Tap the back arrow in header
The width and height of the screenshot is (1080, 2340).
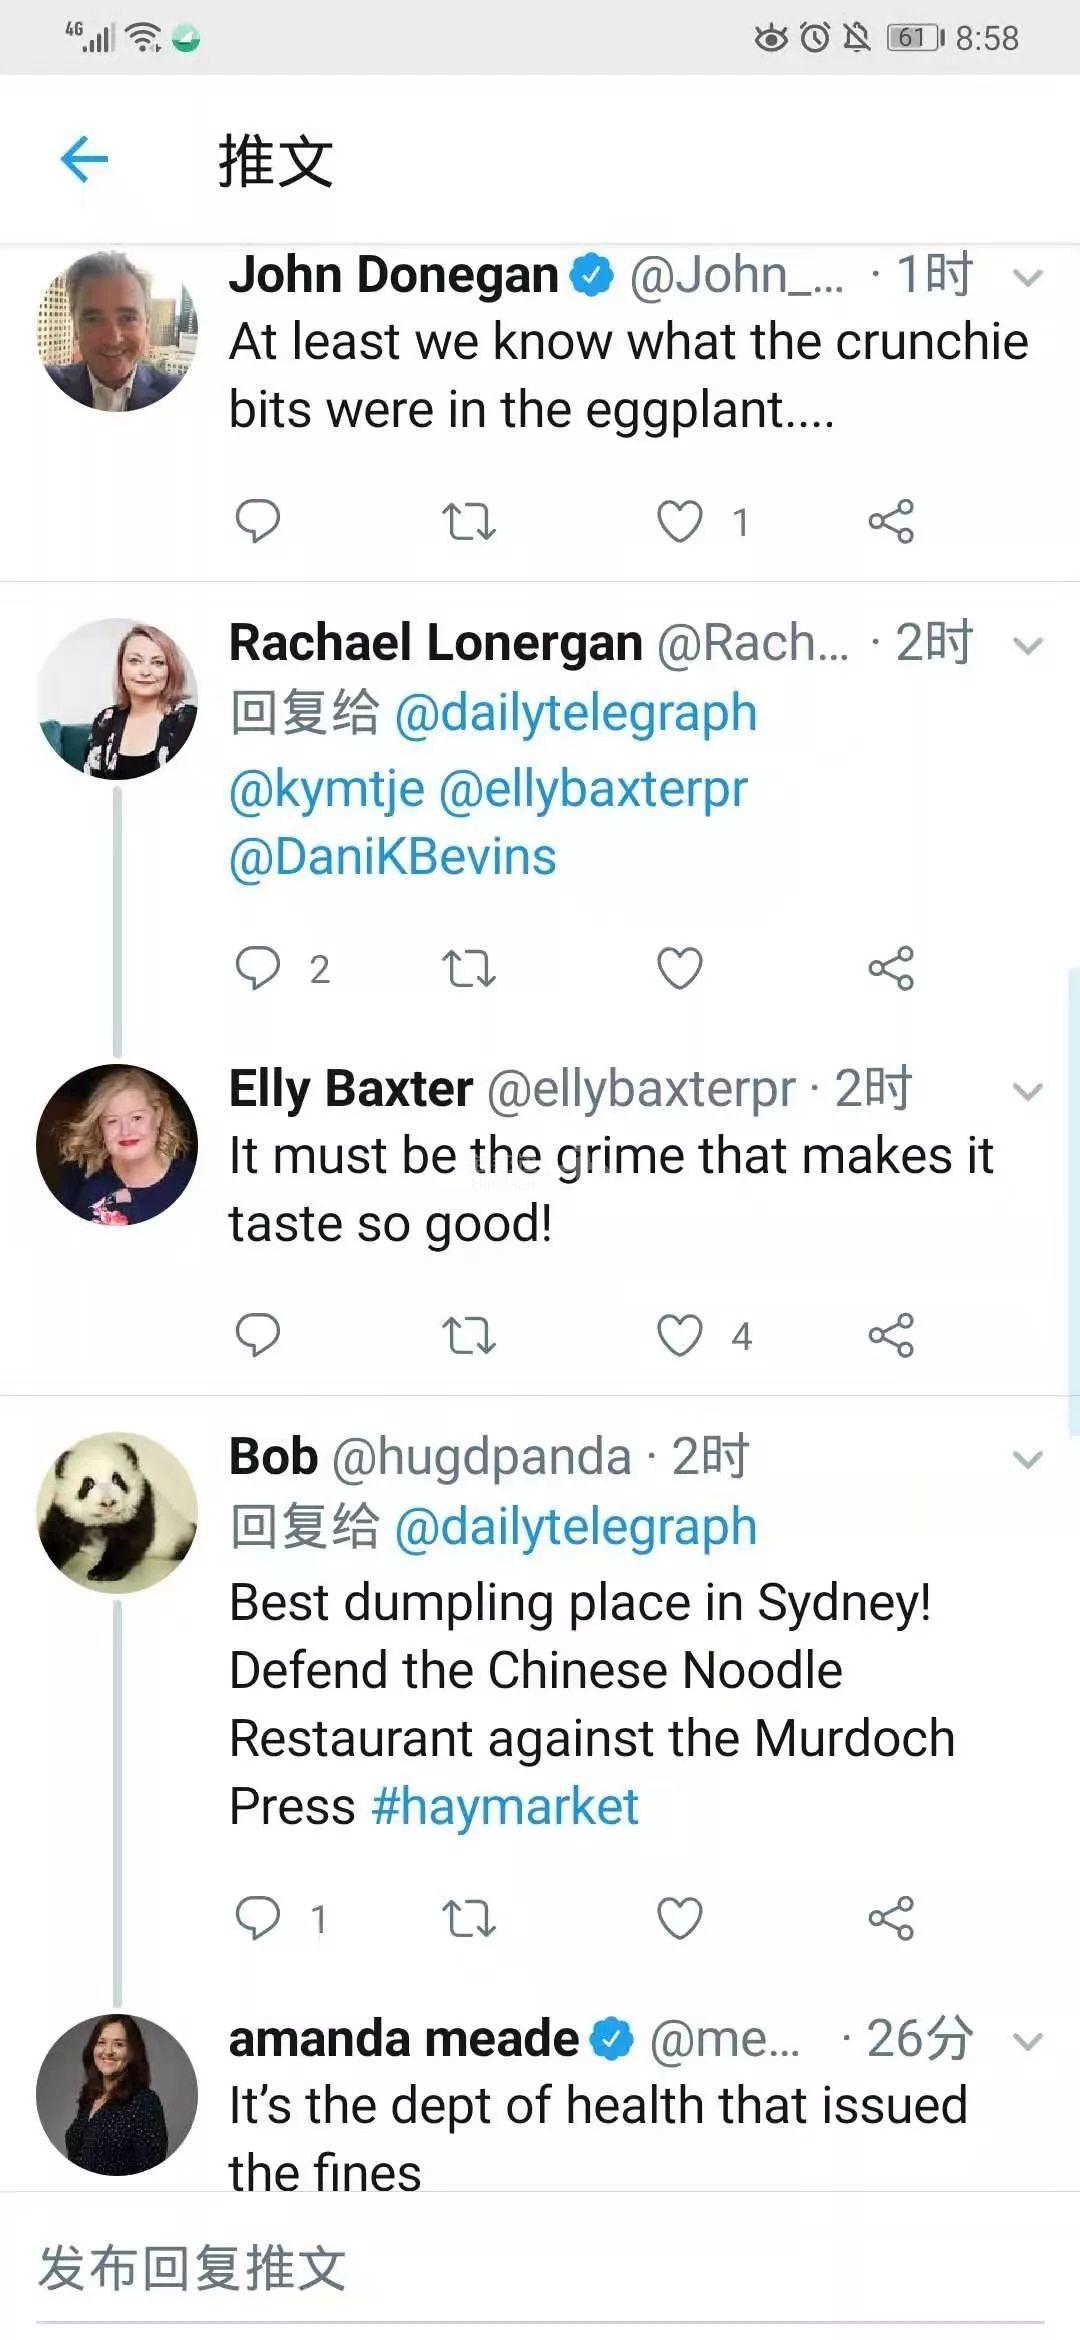pyautogui.click(x=84, y=159)
